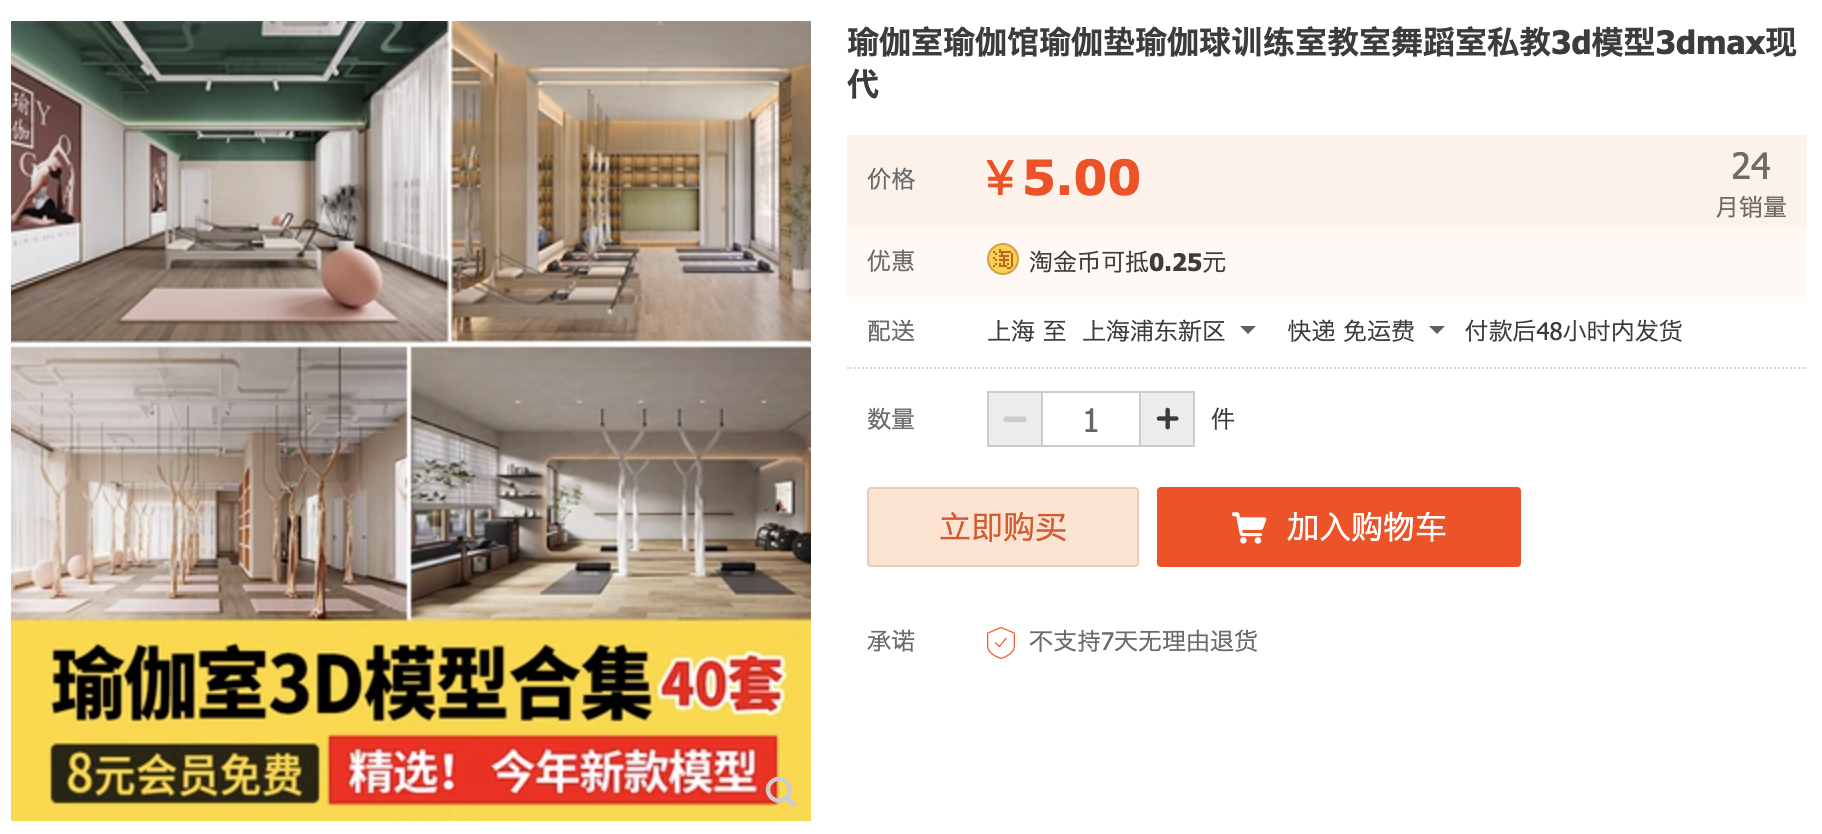Click the 付款后48小时内发货 shipping notice
Image resolution: width=1822 pixels, height=834 pixels.
[1573, 331]
